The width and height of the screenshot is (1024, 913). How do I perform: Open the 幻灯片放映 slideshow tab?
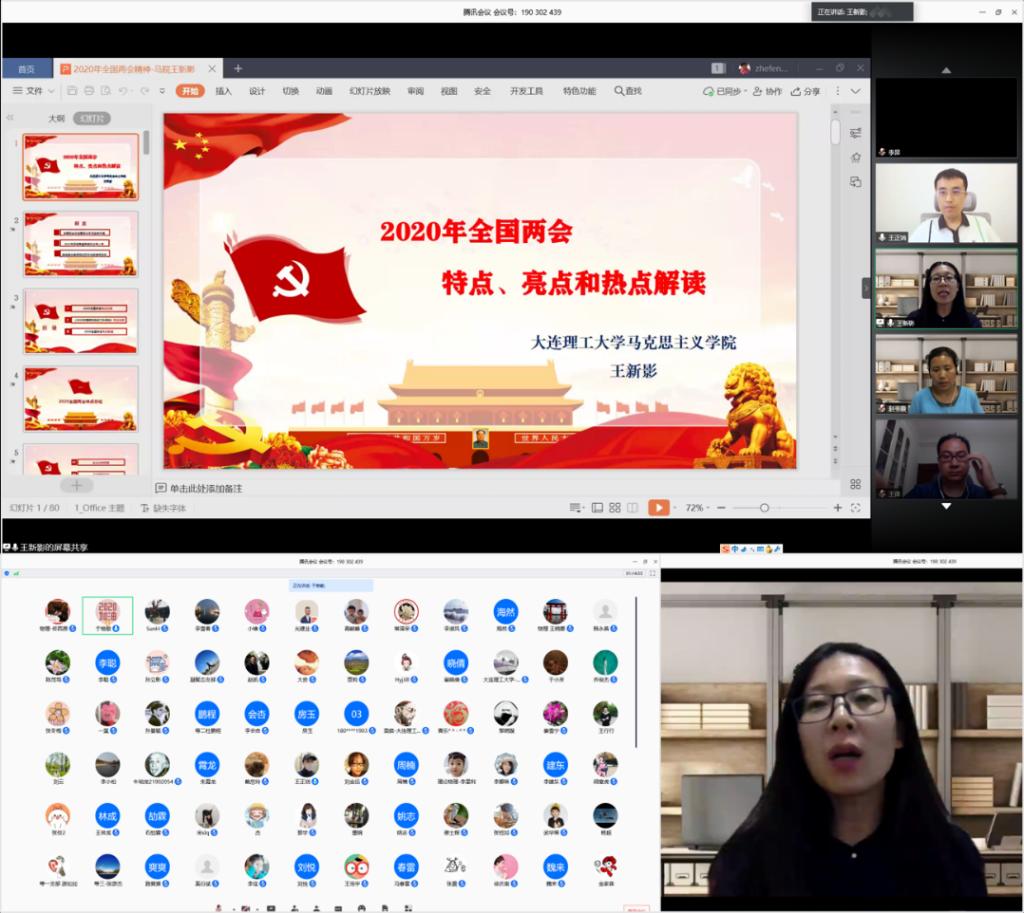coord(369,91)
